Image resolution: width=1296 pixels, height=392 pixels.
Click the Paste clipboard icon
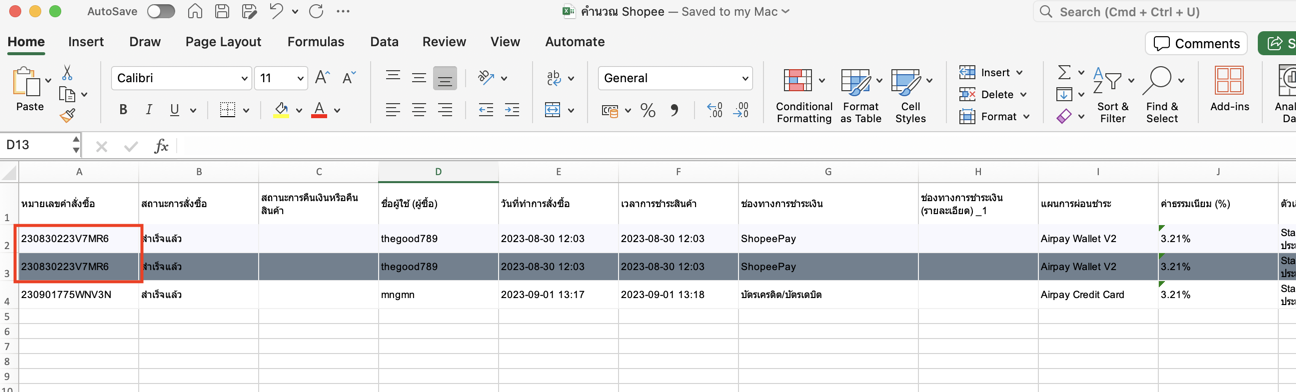[26, 82]
